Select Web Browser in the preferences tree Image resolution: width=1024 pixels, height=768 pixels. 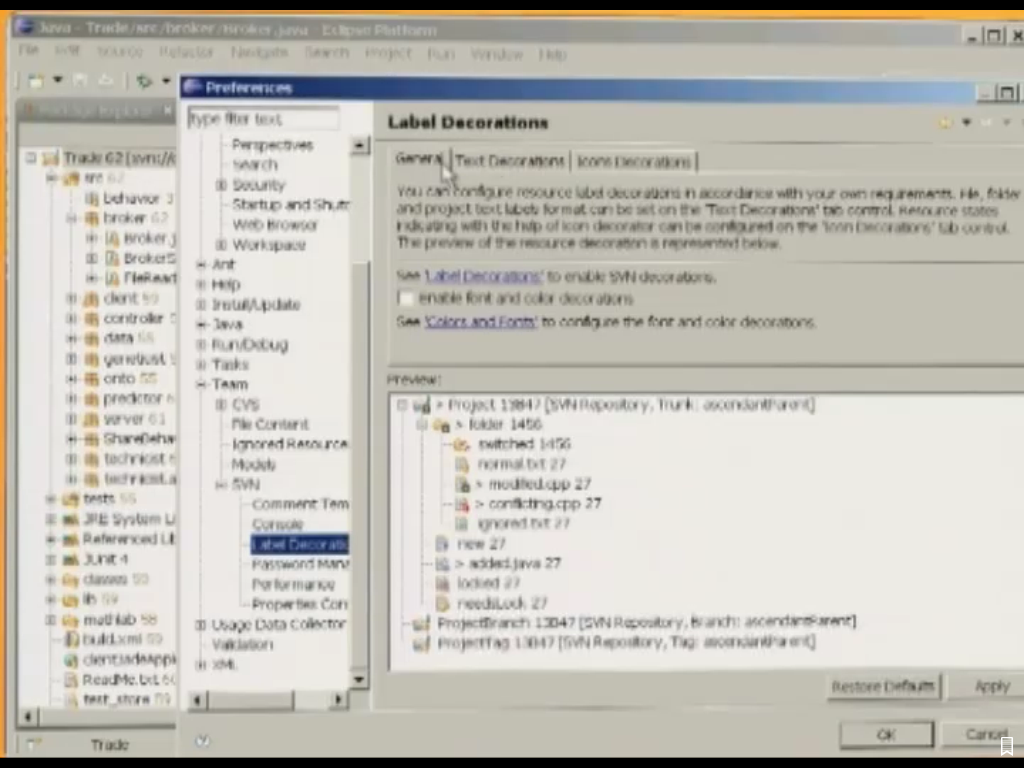click(x=275, y=225)
